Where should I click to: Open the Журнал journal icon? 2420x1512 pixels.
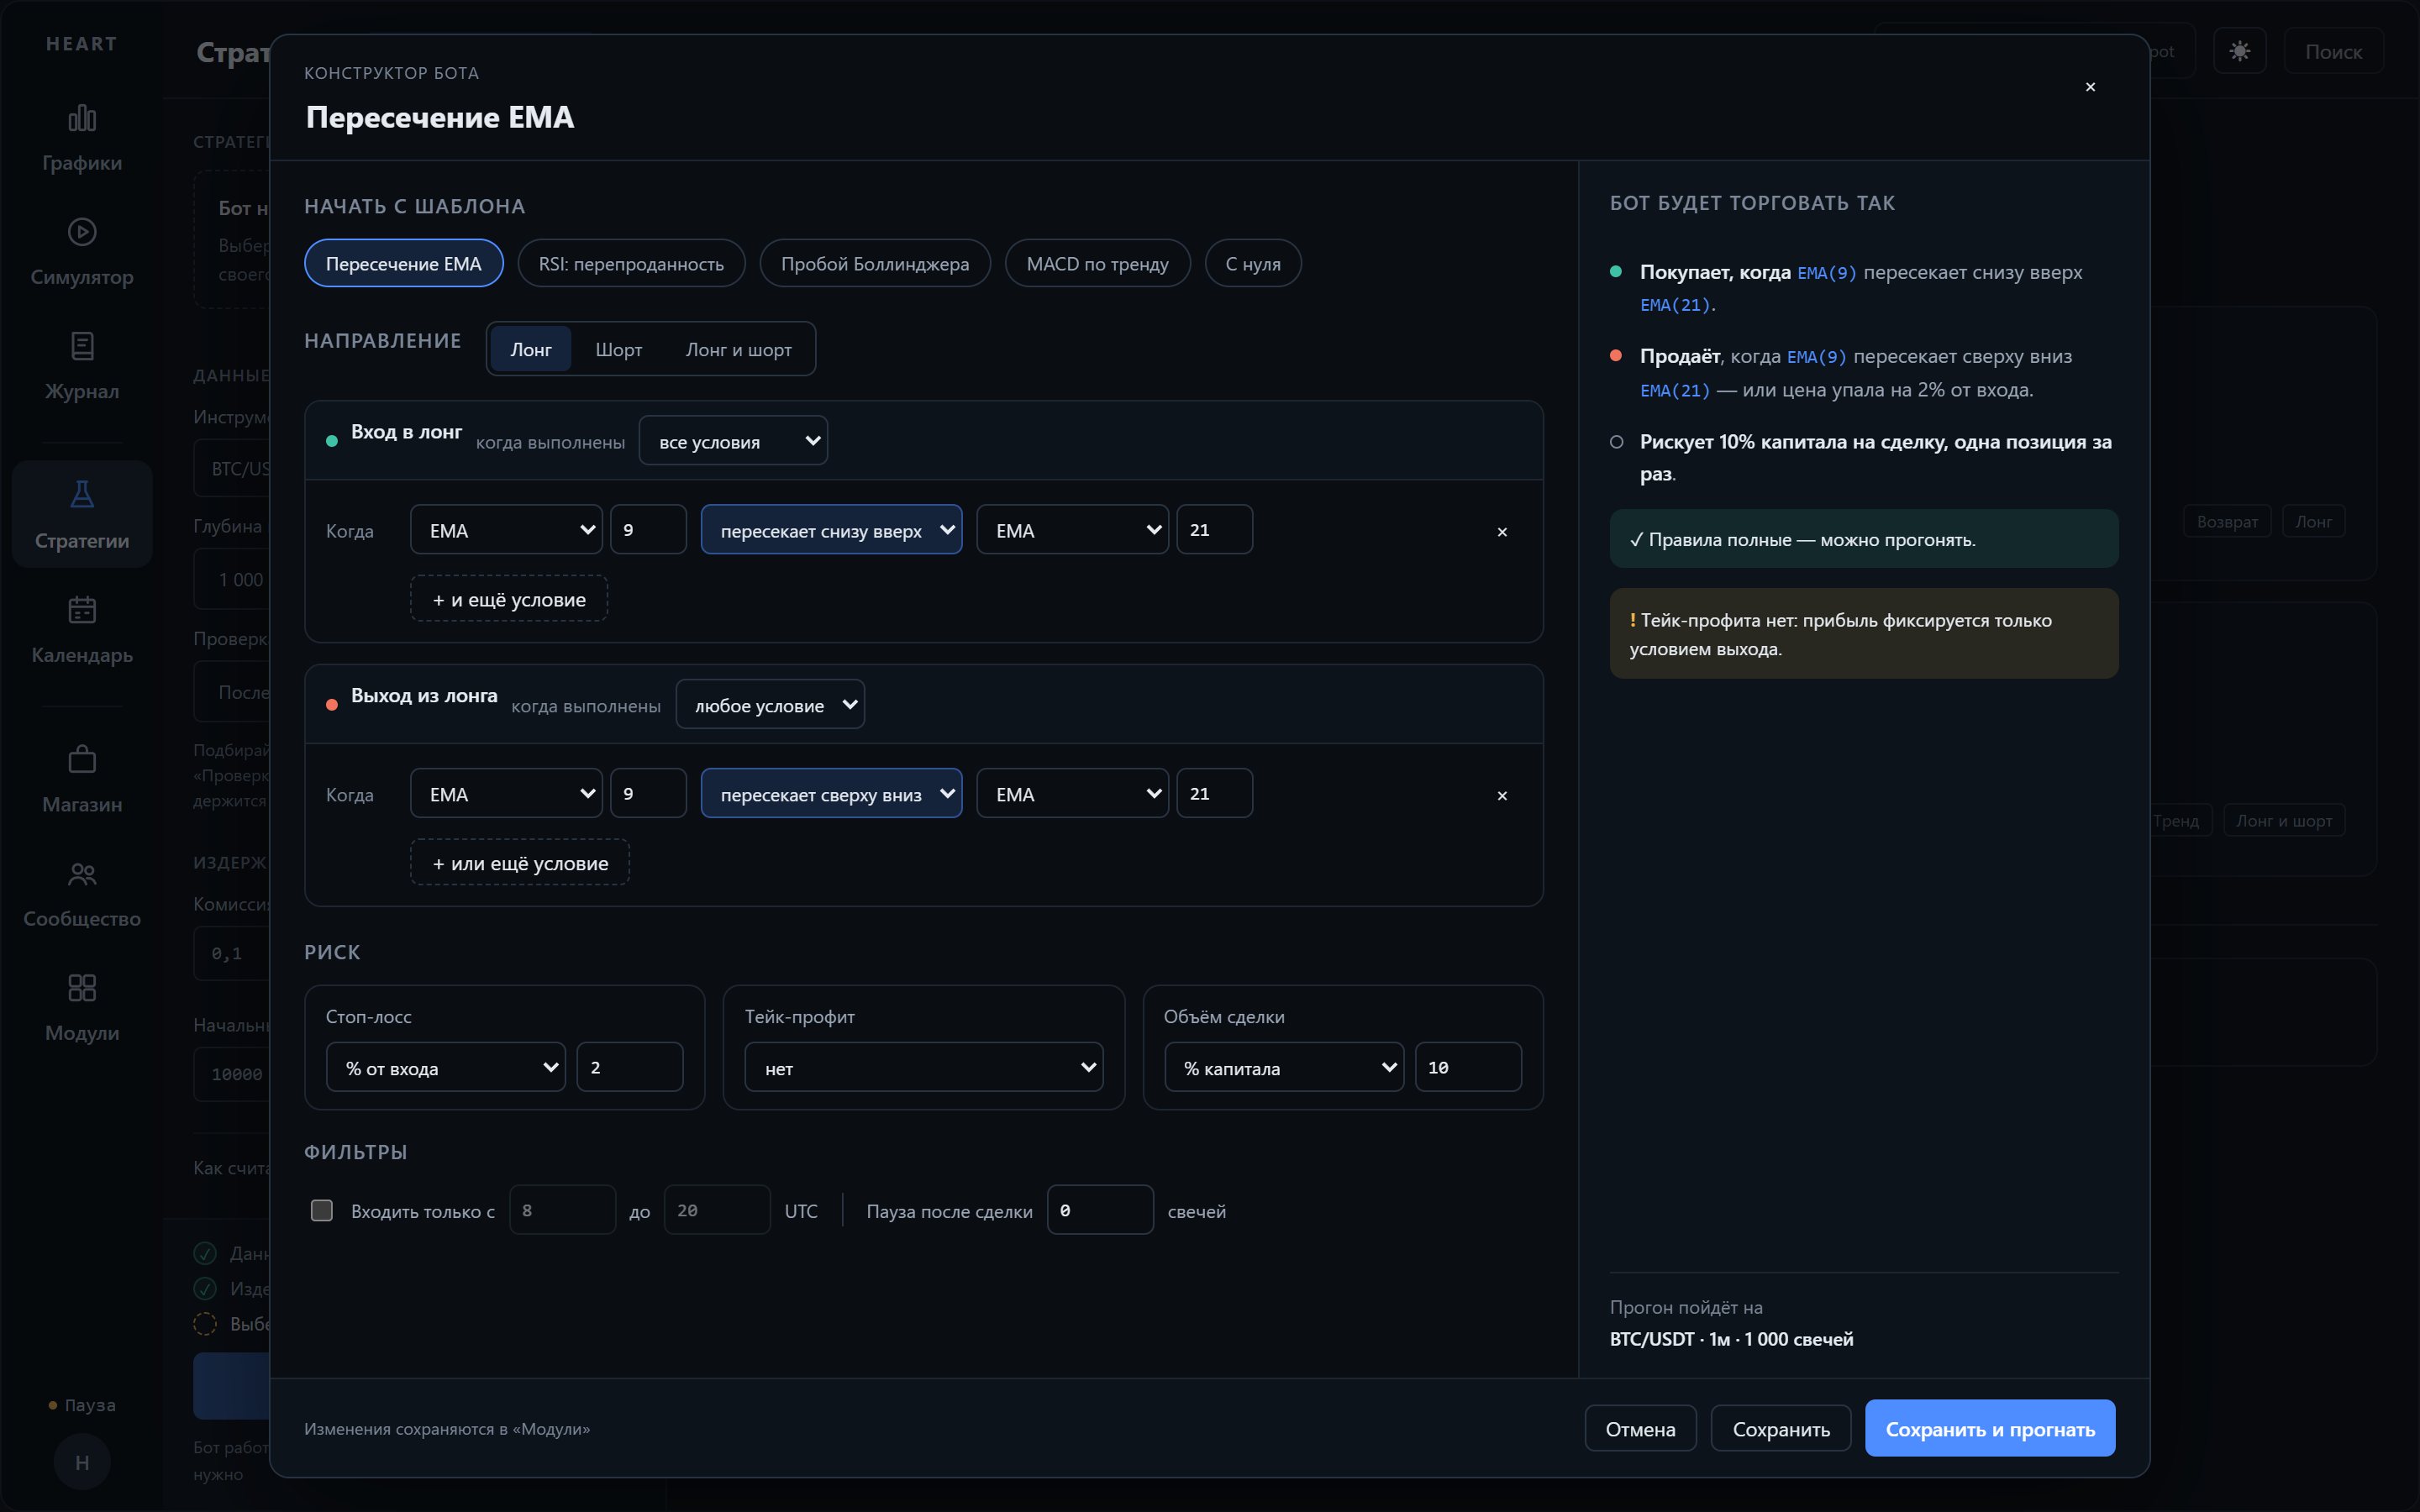82,346
